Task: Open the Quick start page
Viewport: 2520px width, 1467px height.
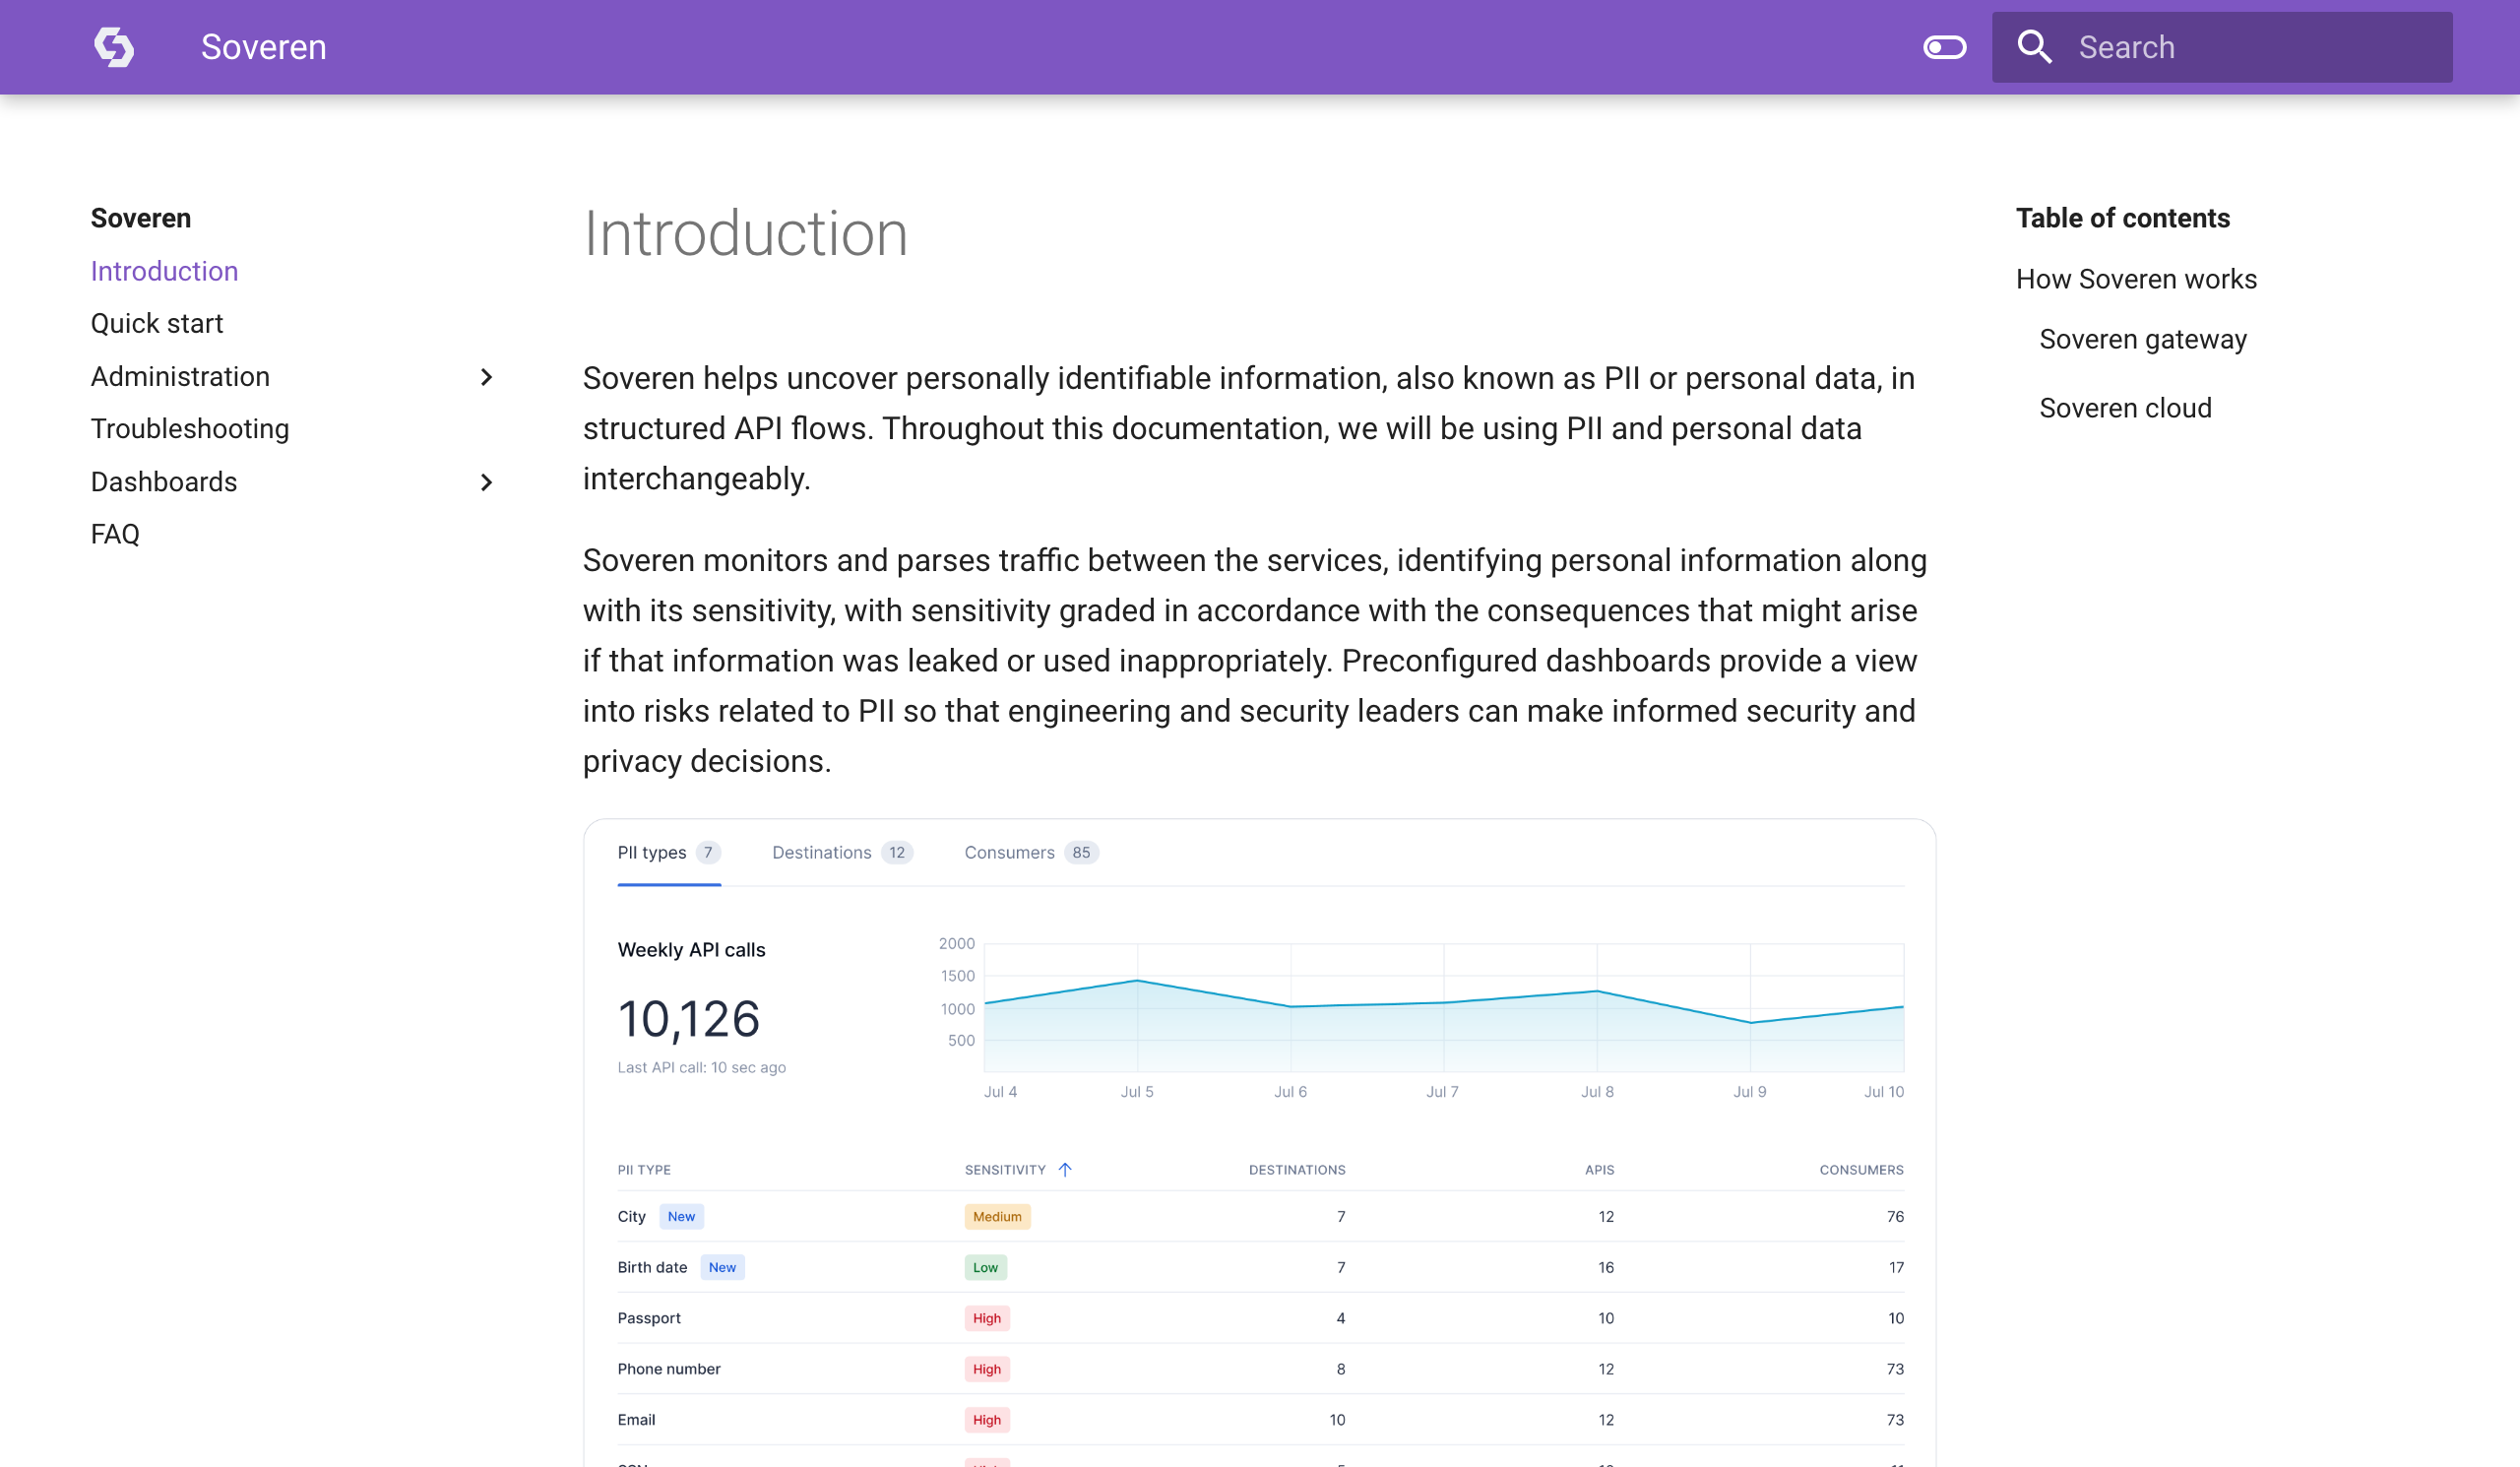Action: tap(157, 323)
